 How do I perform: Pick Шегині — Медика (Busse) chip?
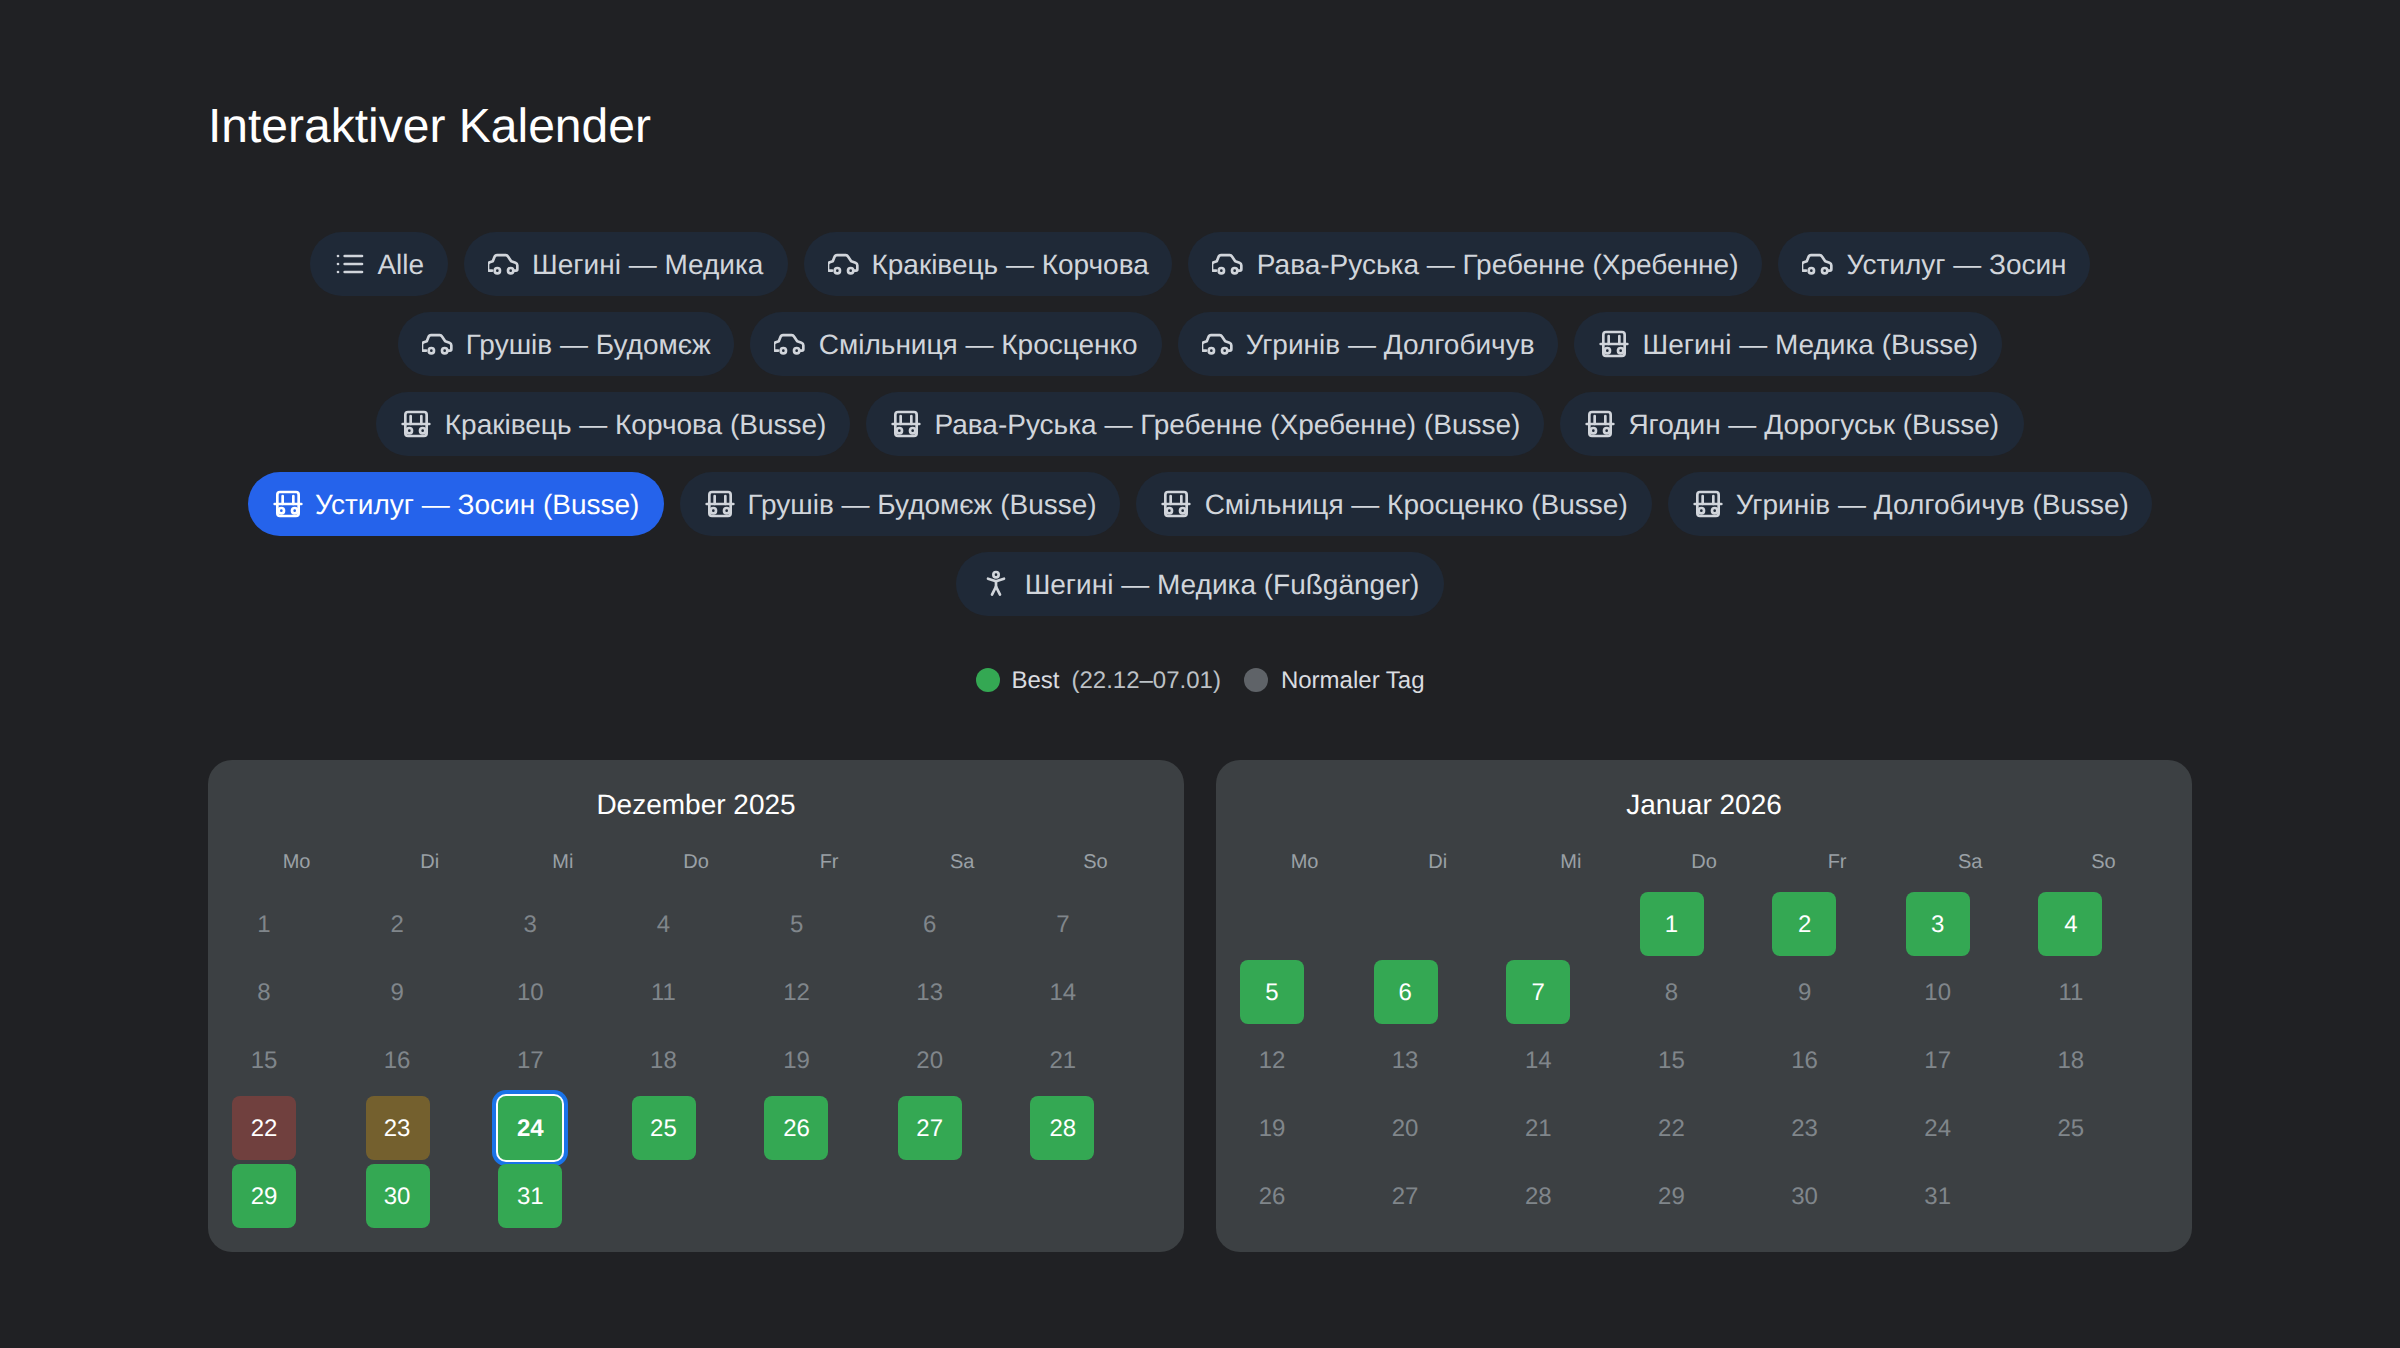point(1787,344)
